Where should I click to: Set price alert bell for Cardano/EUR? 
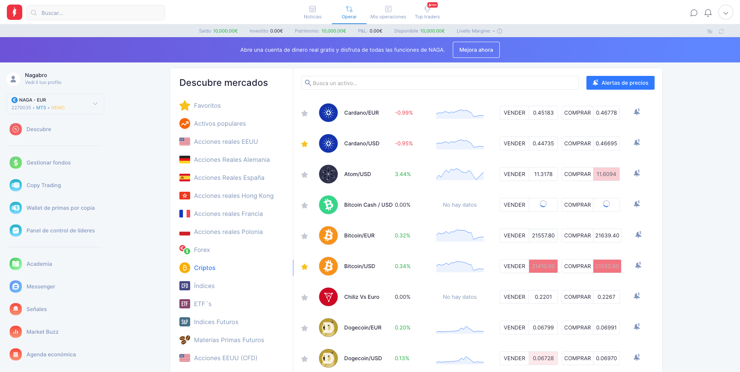point(637,112)
